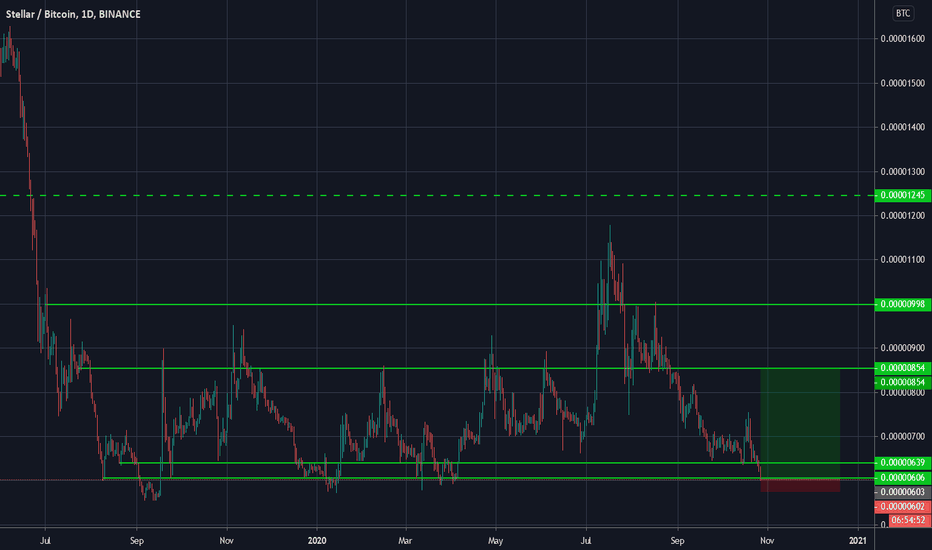Click the green 0.00000606 price label
Viewport: 932px width, 550px height.
coord(902,477)
